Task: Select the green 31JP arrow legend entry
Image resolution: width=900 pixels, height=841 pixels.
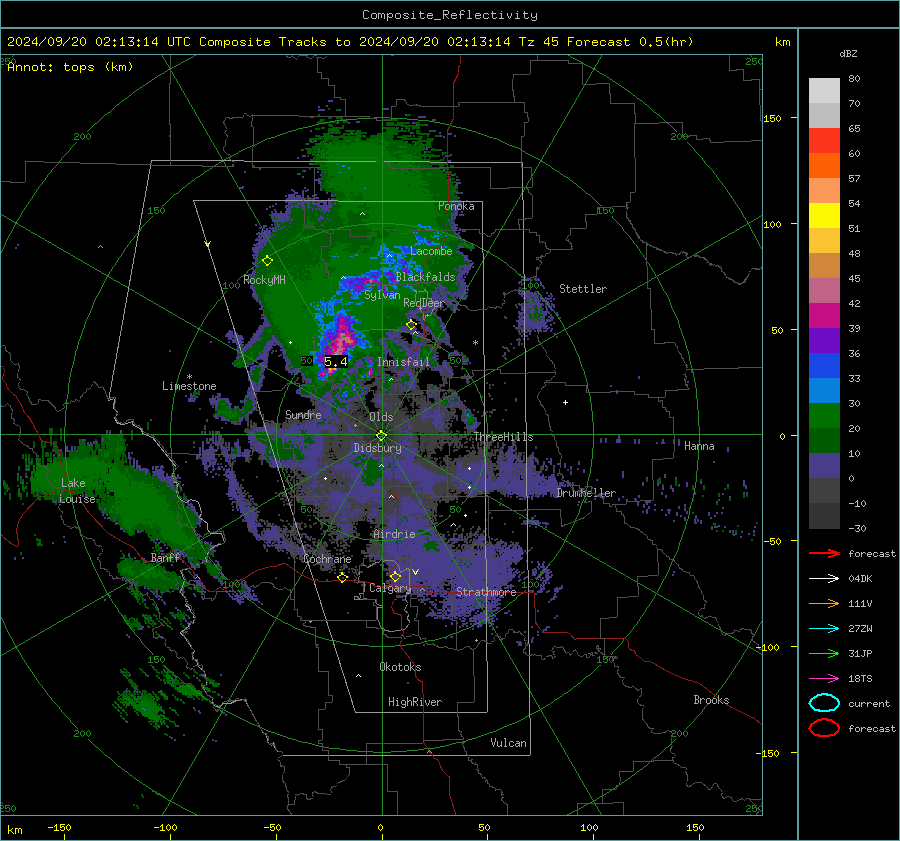Action: [x=824, y=653]
